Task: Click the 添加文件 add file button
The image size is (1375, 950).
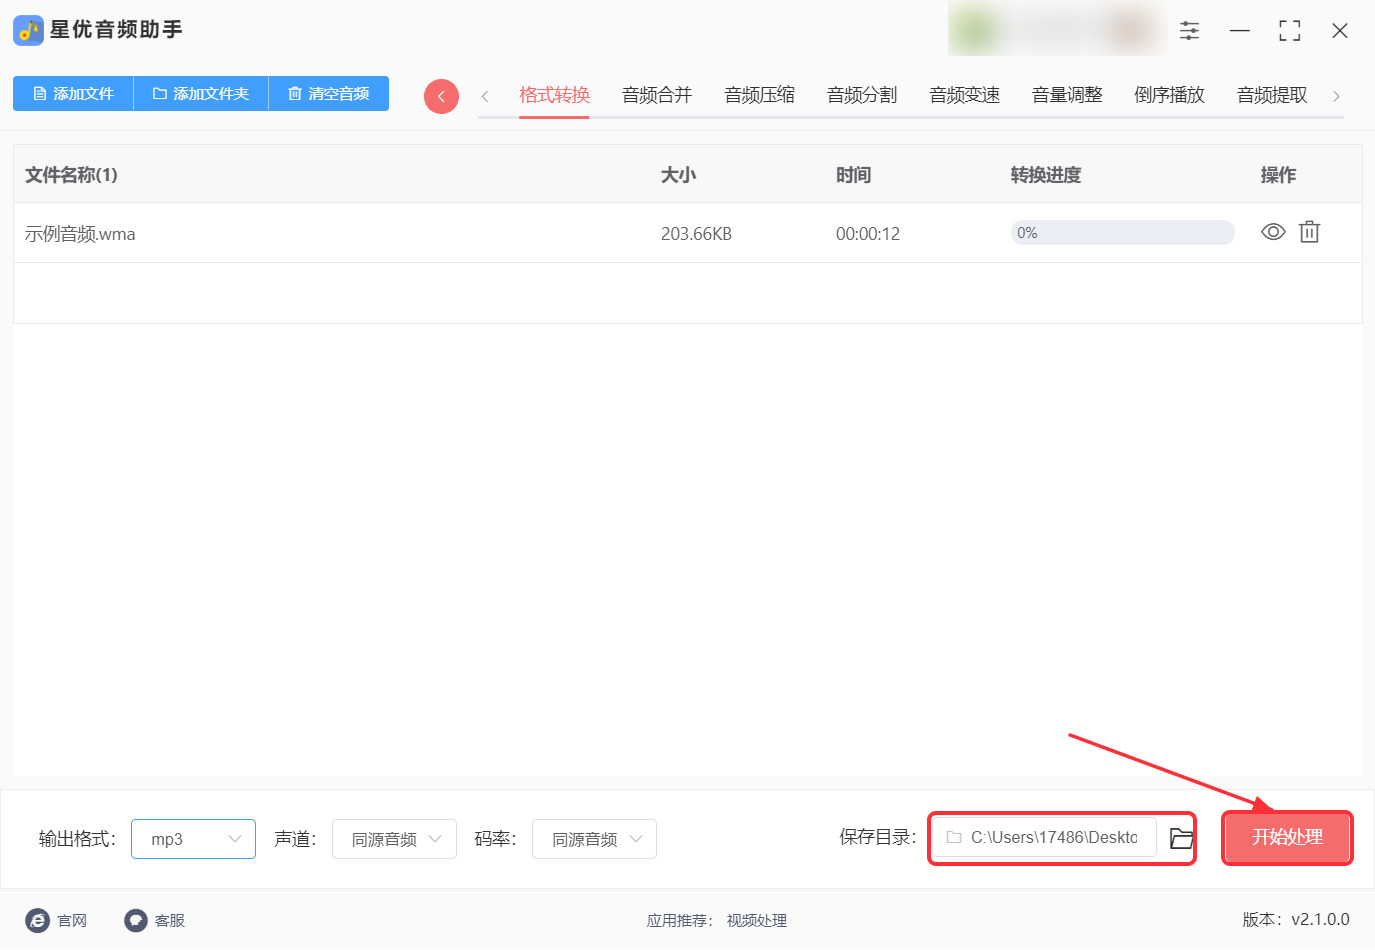Action: [73, 94]
